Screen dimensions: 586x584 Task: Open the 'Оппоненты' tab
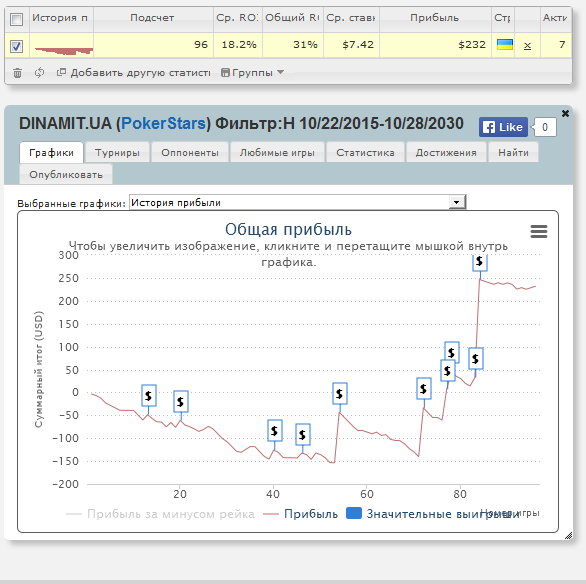190,152
